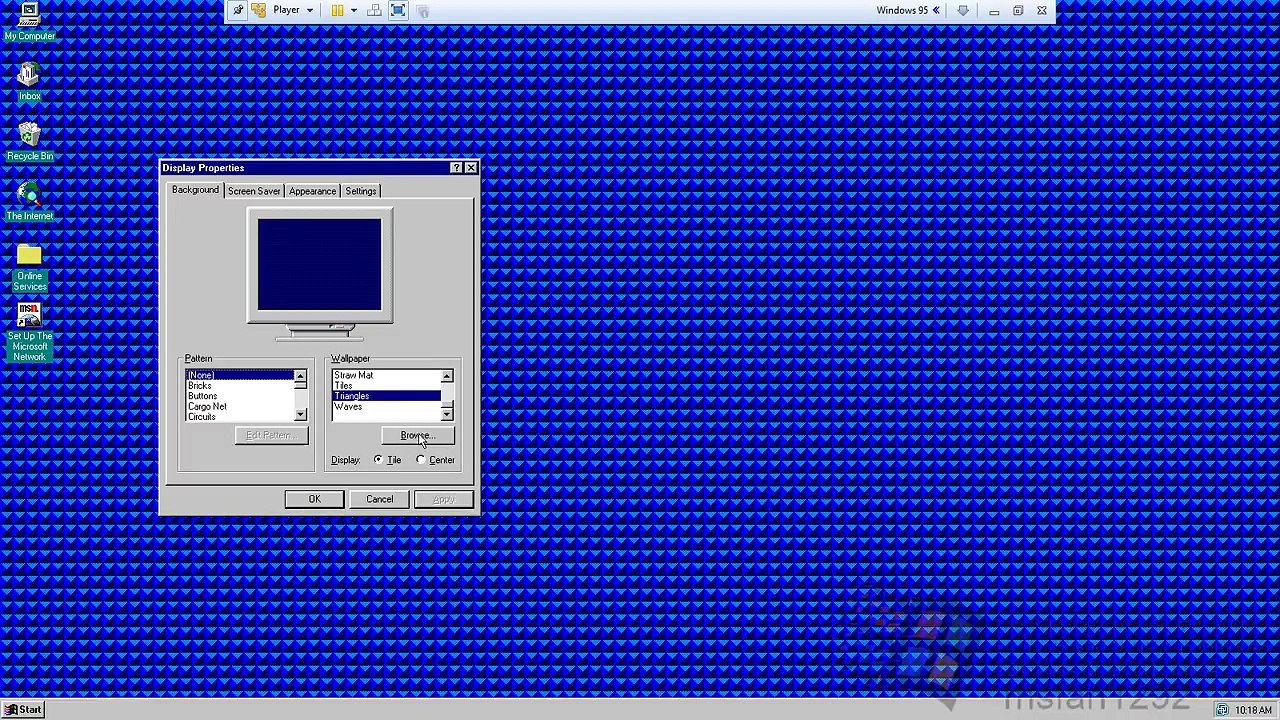
Task: Select the Circuits pattern
Action: click(x=240, y=417)
